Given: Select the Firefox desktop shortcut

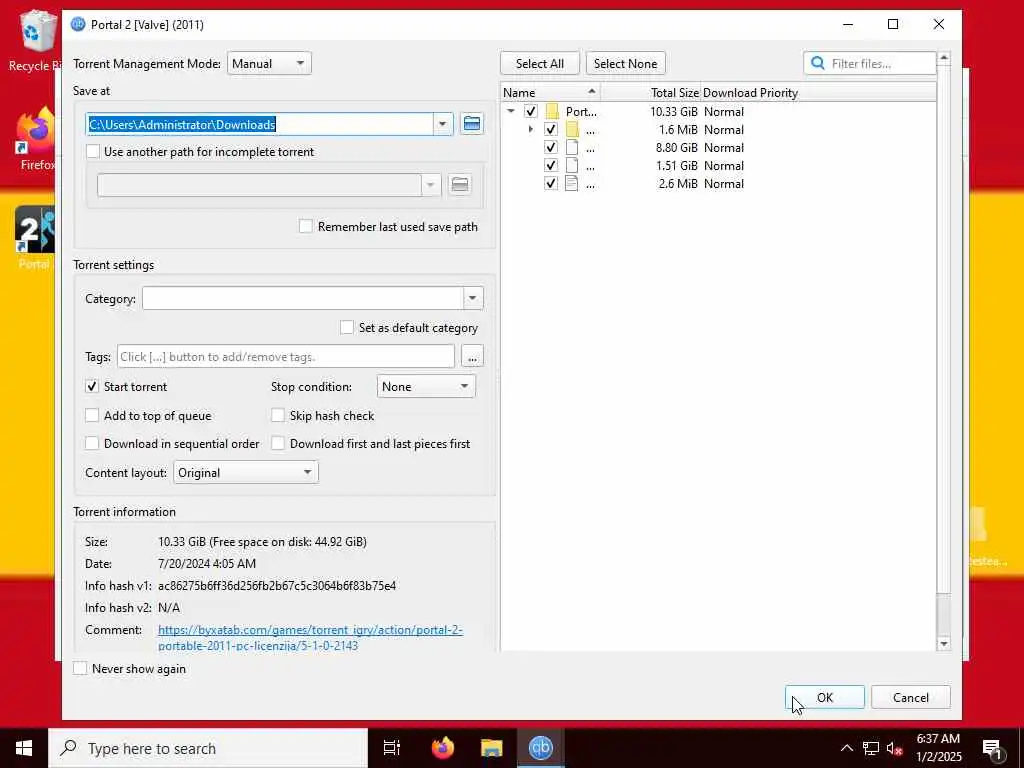Looking at the screenshot, I should (35, 138).
